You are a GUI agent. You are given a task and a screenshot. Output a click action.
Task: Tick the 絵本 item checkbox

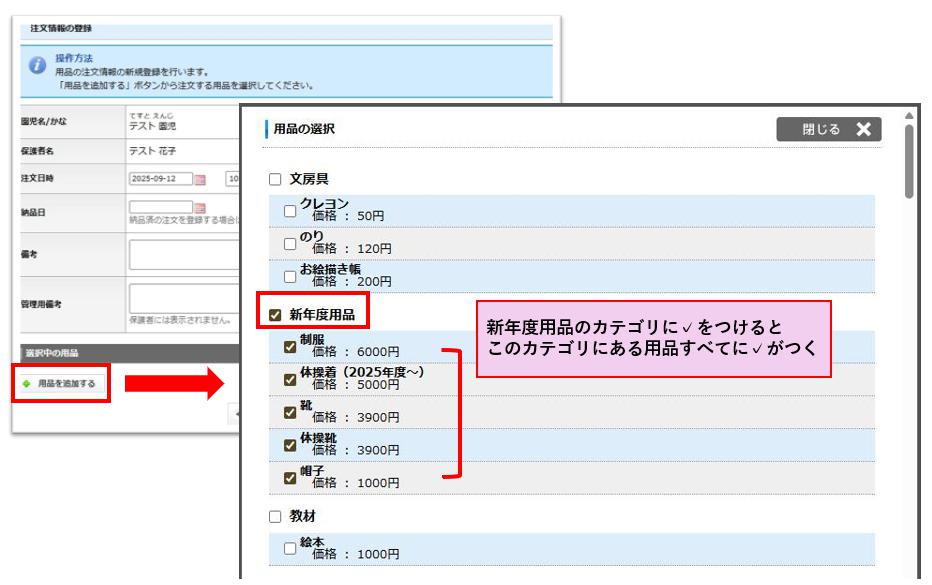[x=290, y=548]
